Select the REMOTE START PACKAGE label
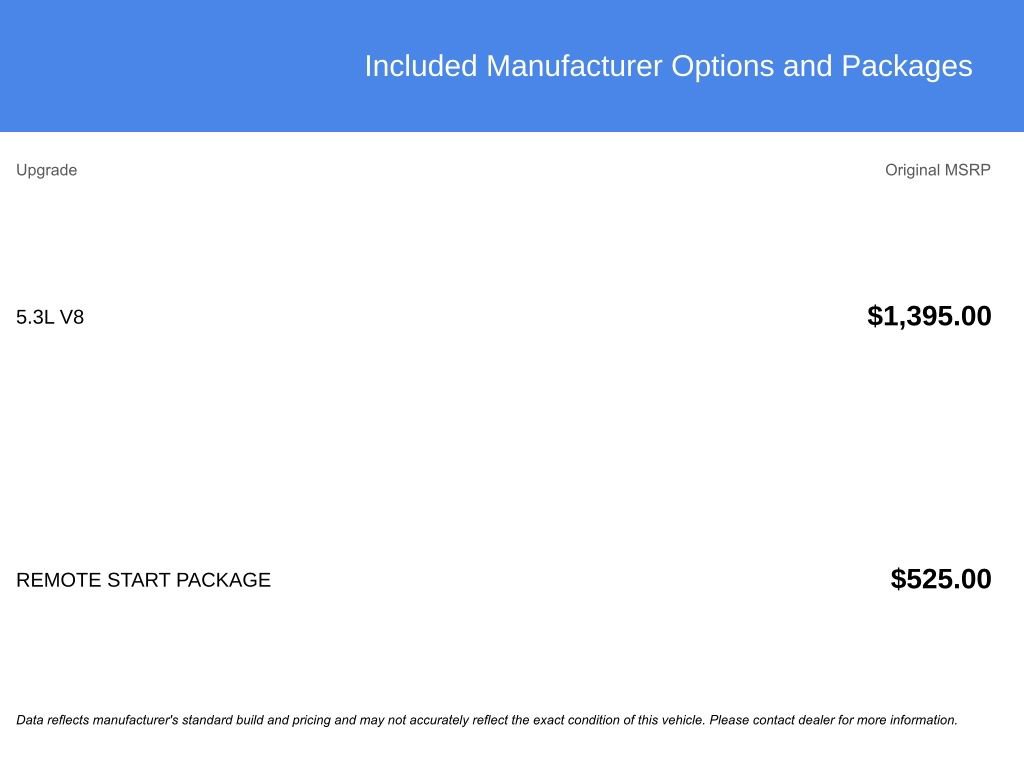Image resolution: width=1024 pixels, height=768 pixels. tap(143, 580)
